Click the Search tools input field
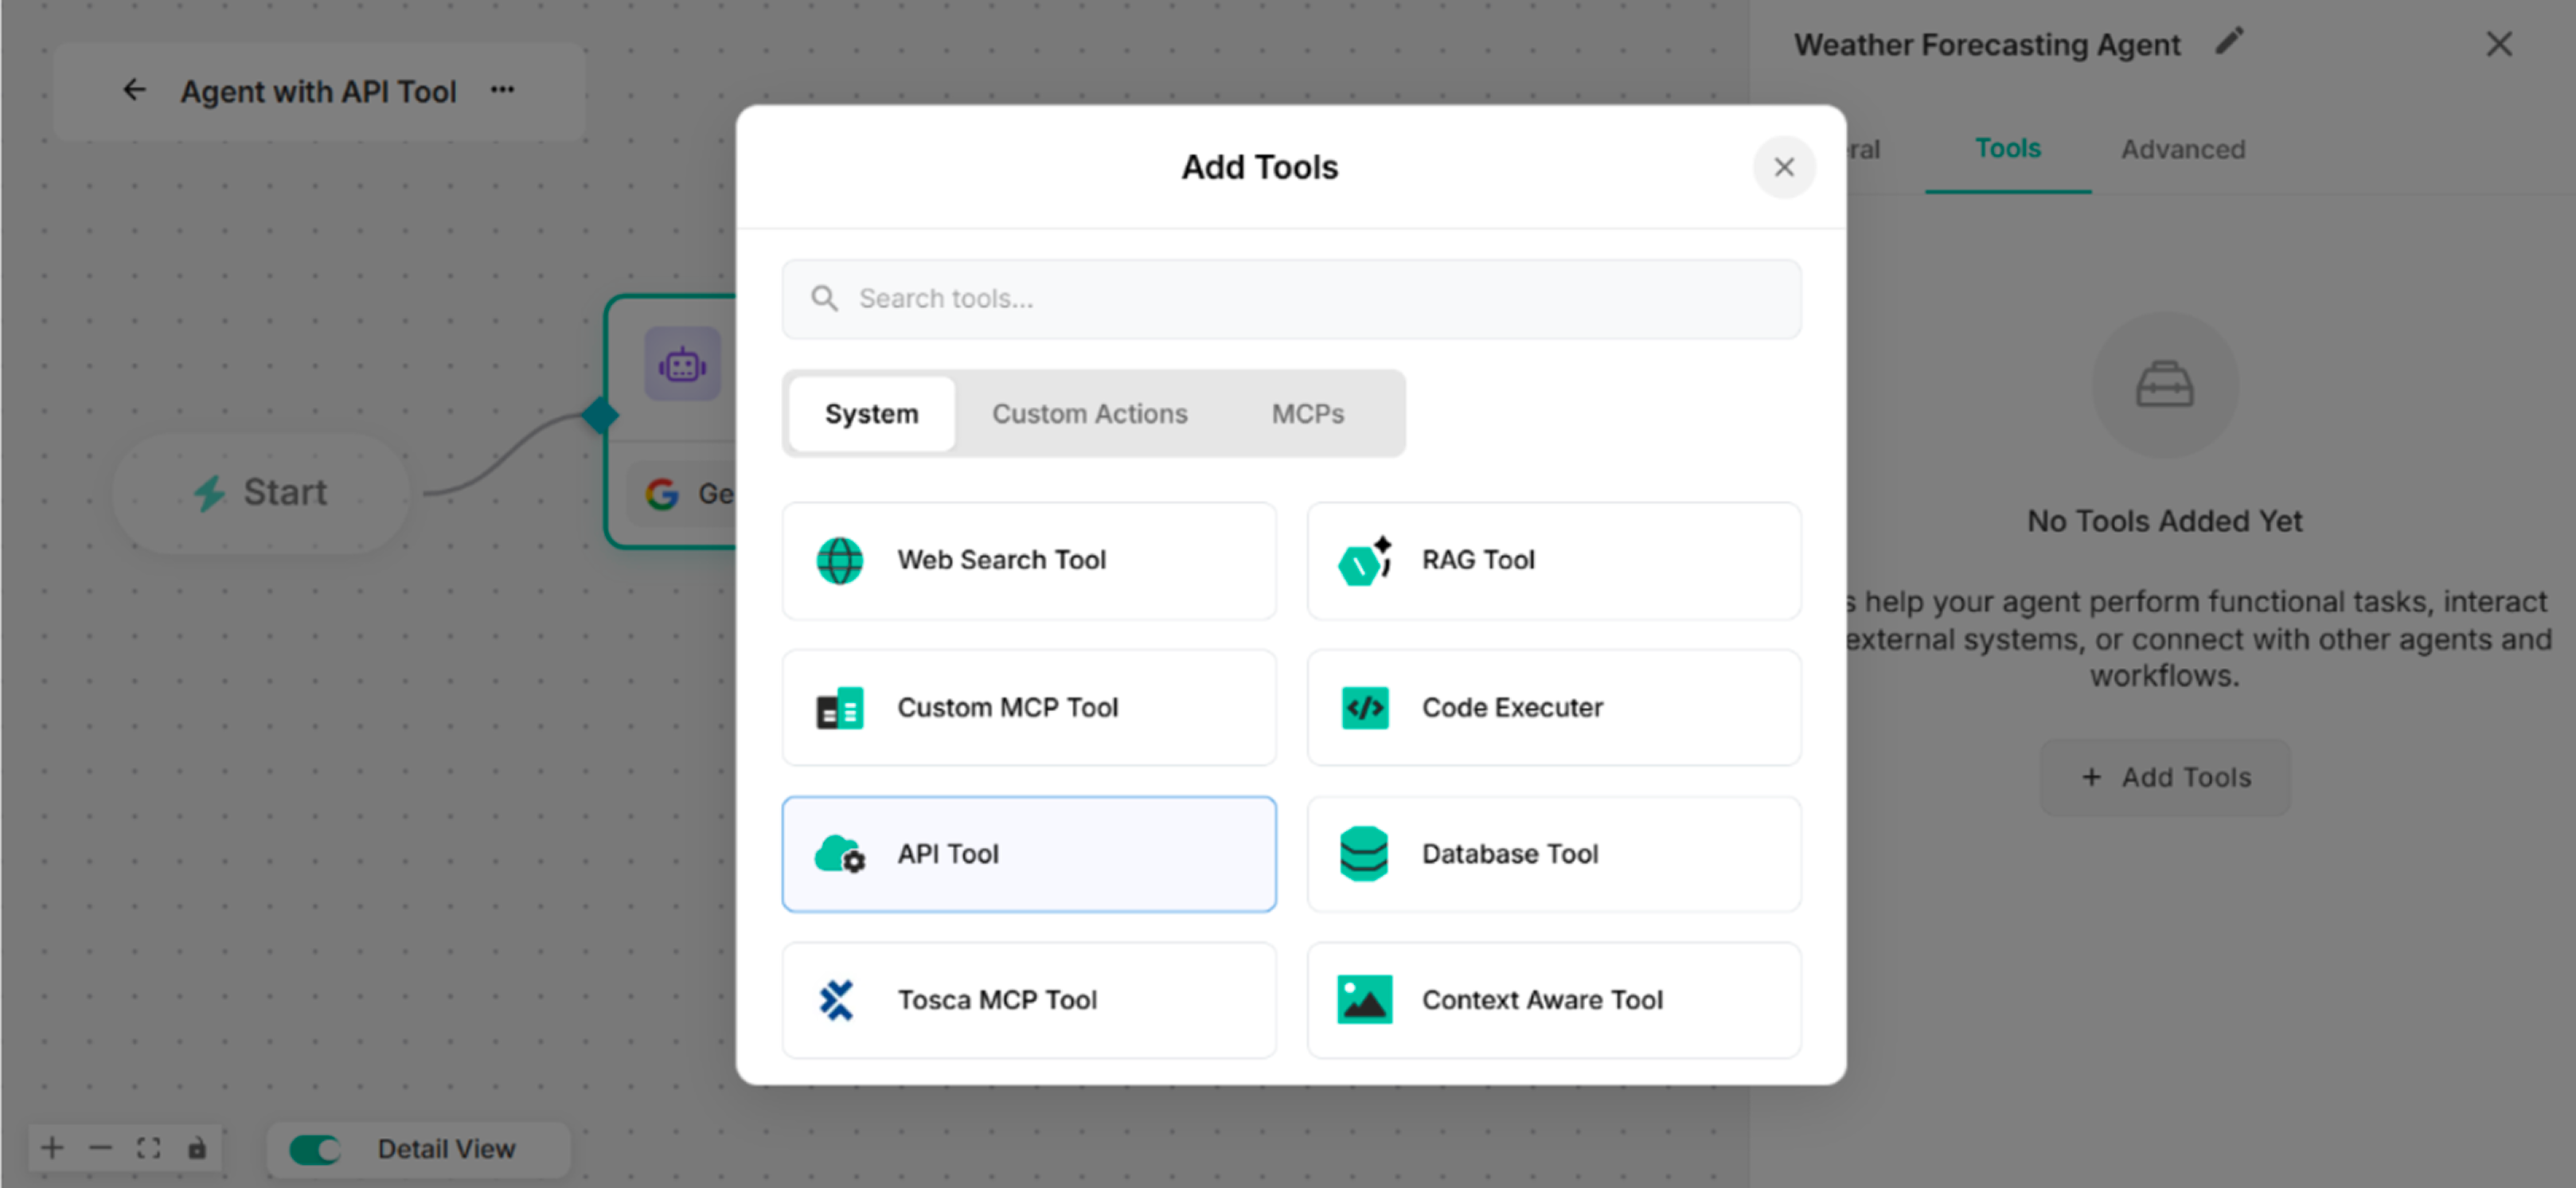 pos(1290,298)
